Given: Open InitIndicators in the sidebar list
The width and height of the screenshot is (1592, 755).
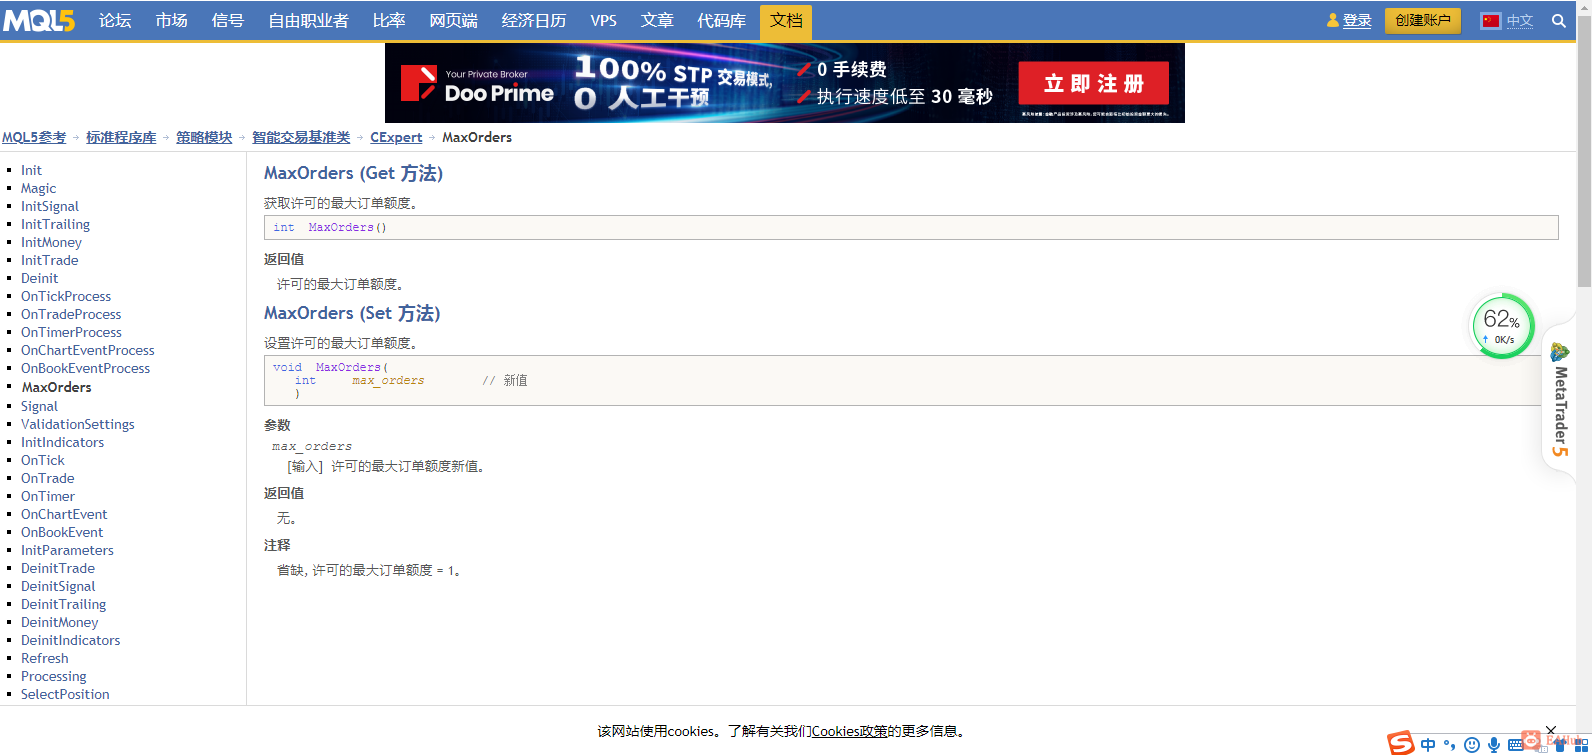Looking at the screenshot, I should pyautogui.click(x=62, y=443).
